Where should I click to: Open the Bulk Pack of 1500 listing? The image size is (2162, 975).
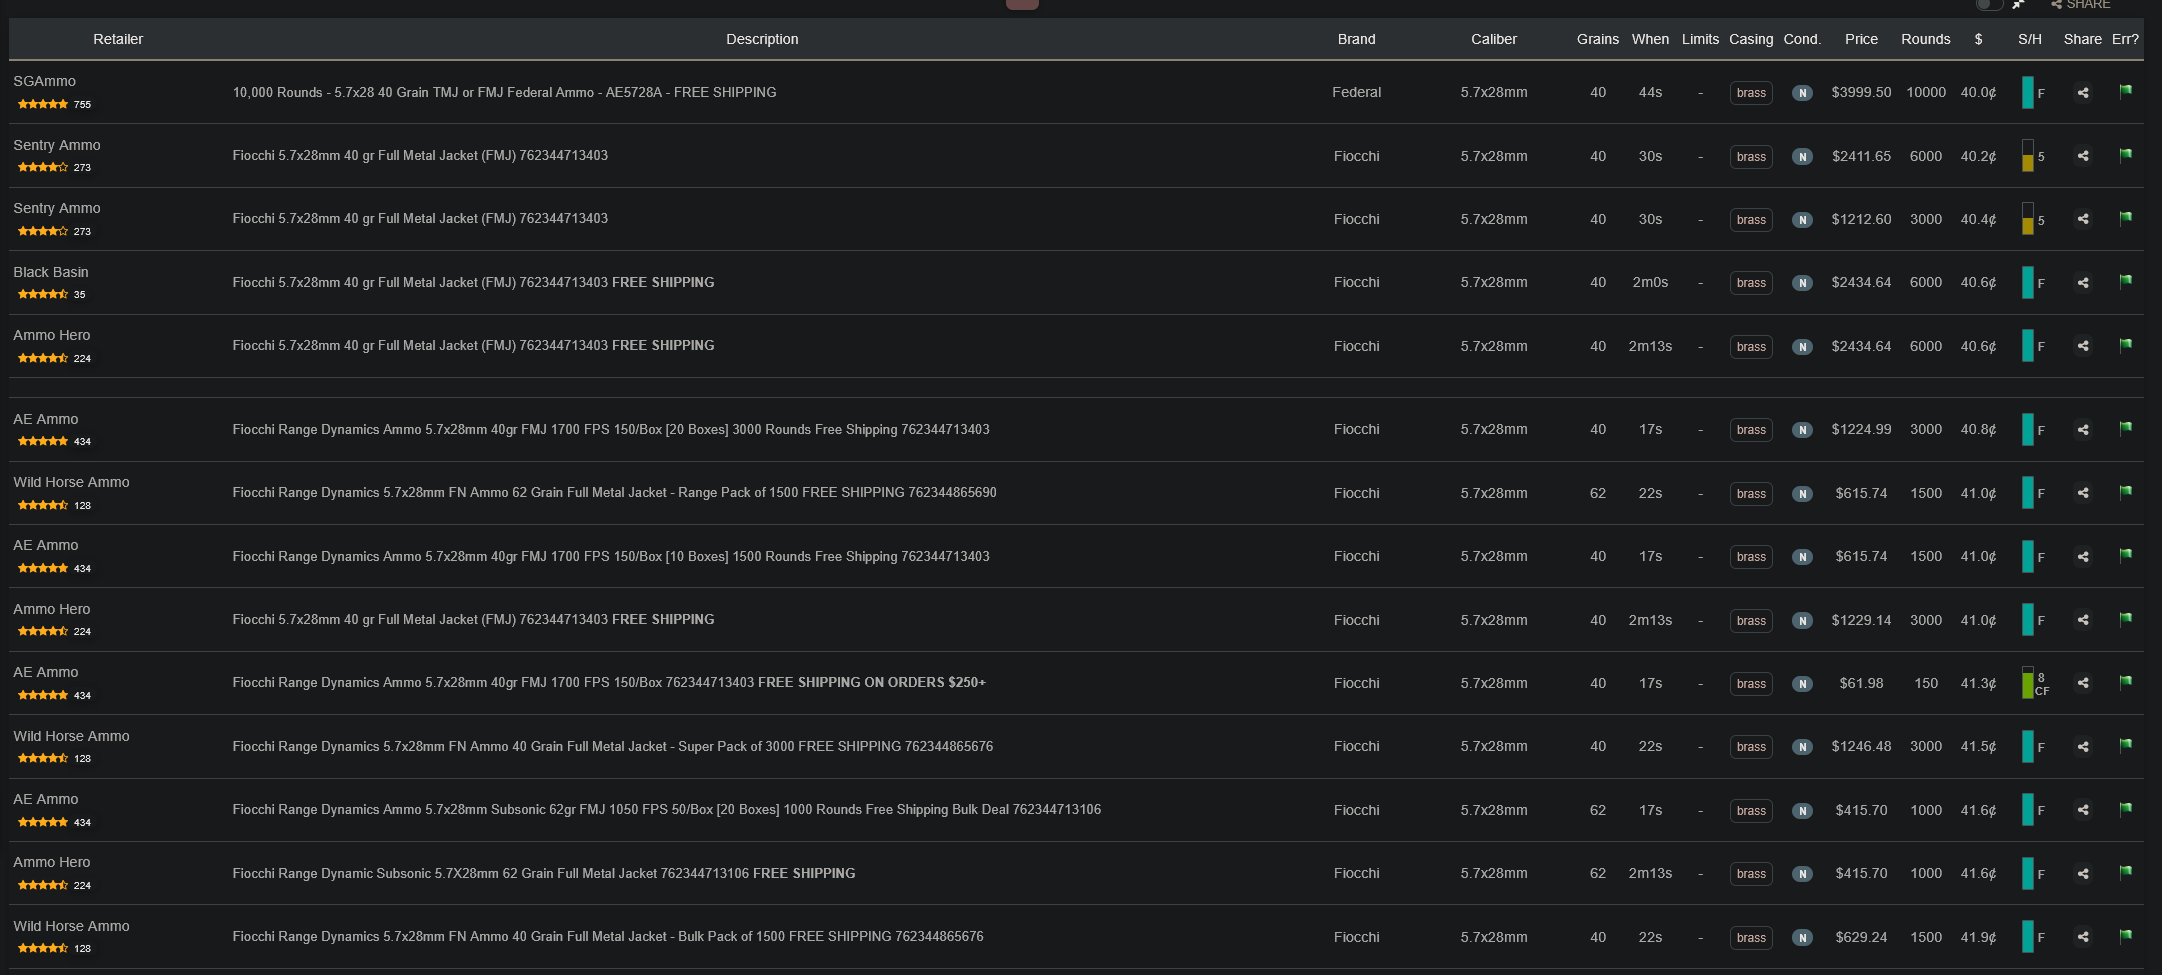click(x=608, y=936)
